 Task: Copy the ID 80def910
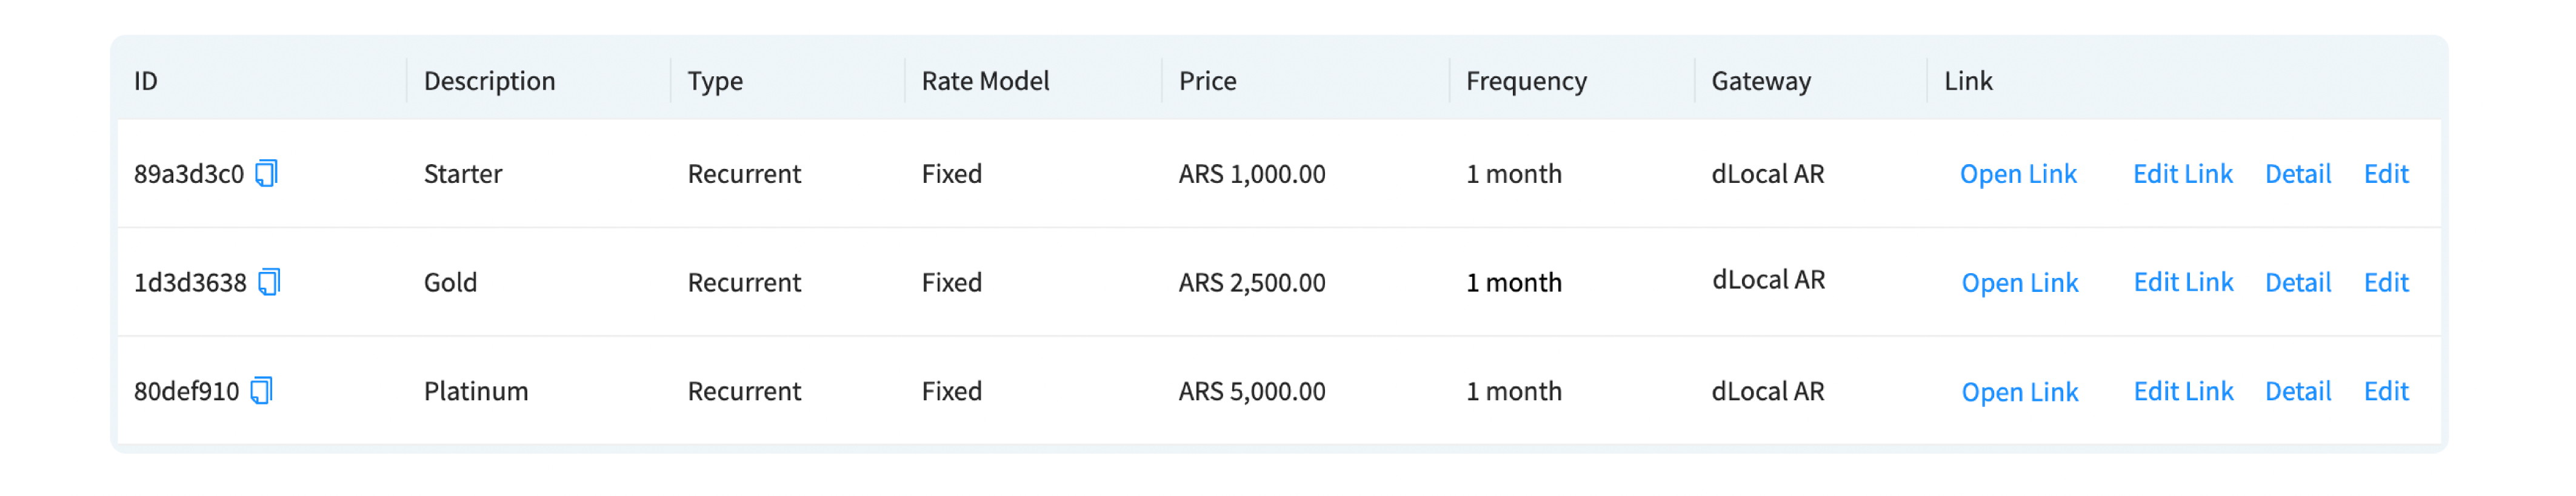pos(262,391)
